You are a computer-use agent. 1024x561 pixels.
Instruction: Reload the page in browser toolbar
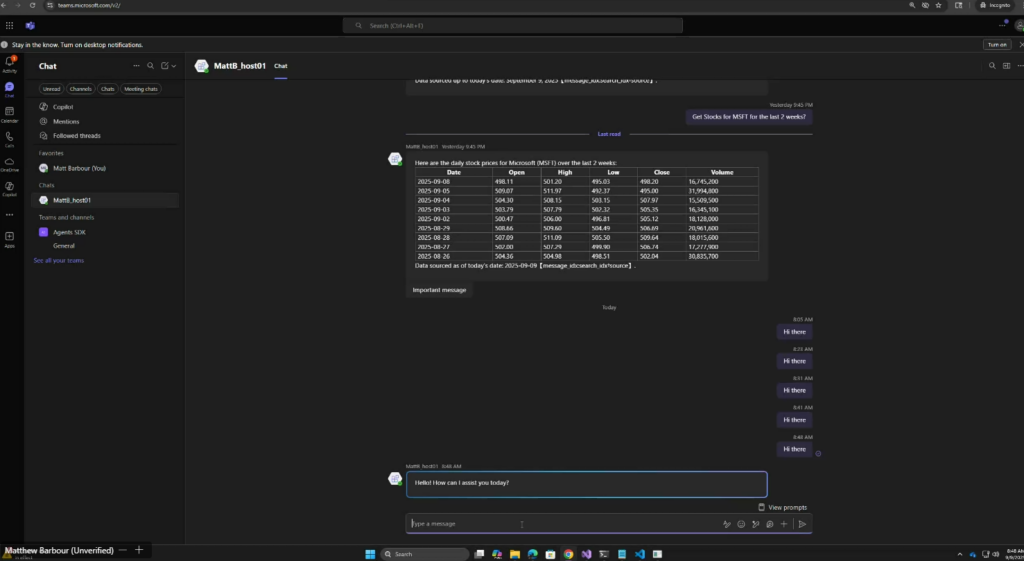(32, 5)
